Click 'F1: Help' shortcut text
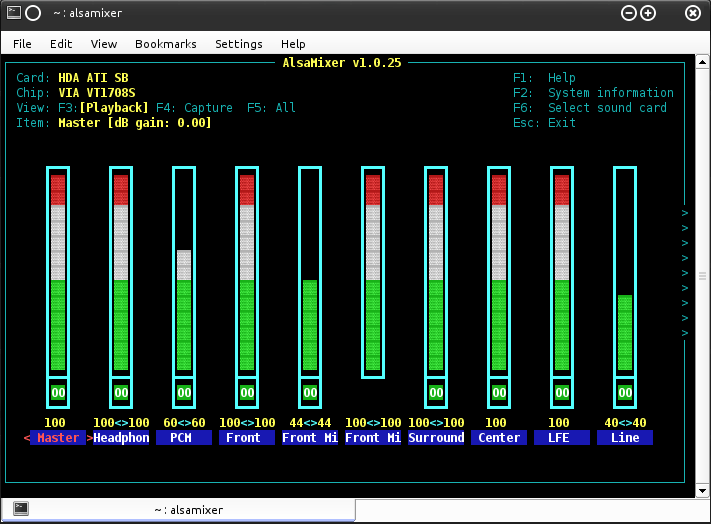The height and width of the screenshot is (524, 711). coord(544,78)
